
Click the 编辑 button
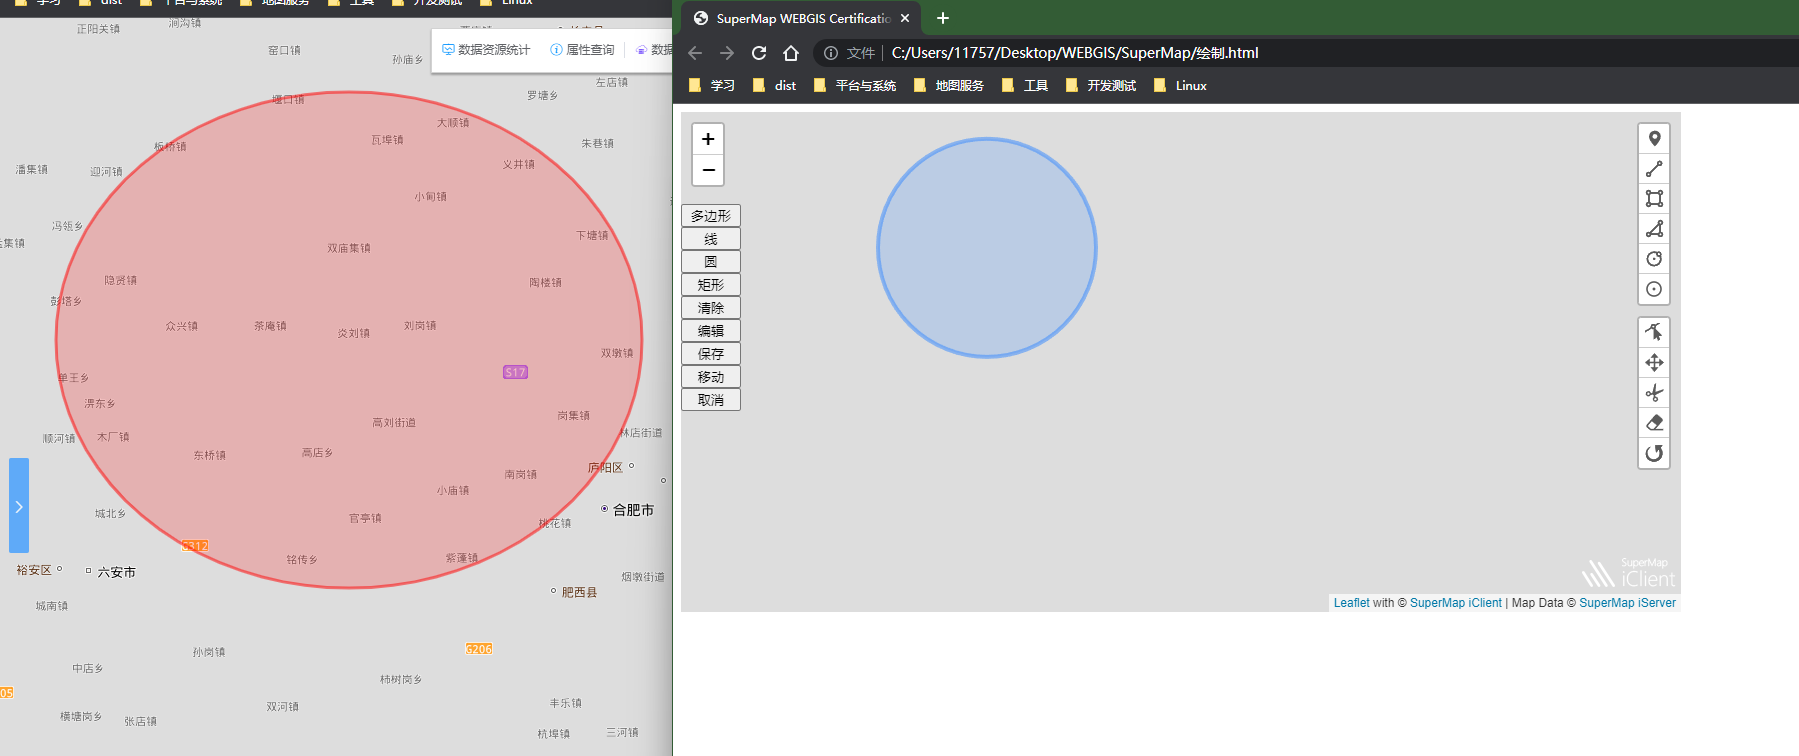pos(711,331)
